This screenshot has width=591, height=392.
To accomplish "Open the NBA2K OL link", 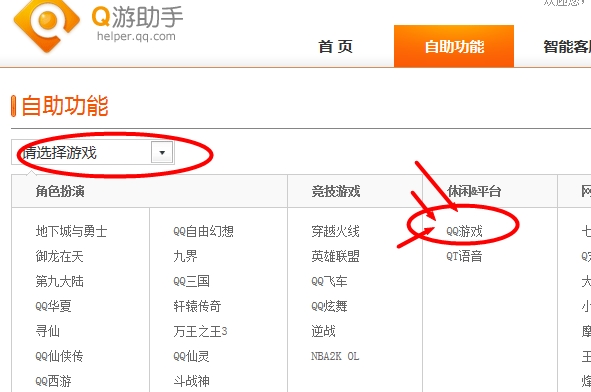I will (x=335, y=356).
